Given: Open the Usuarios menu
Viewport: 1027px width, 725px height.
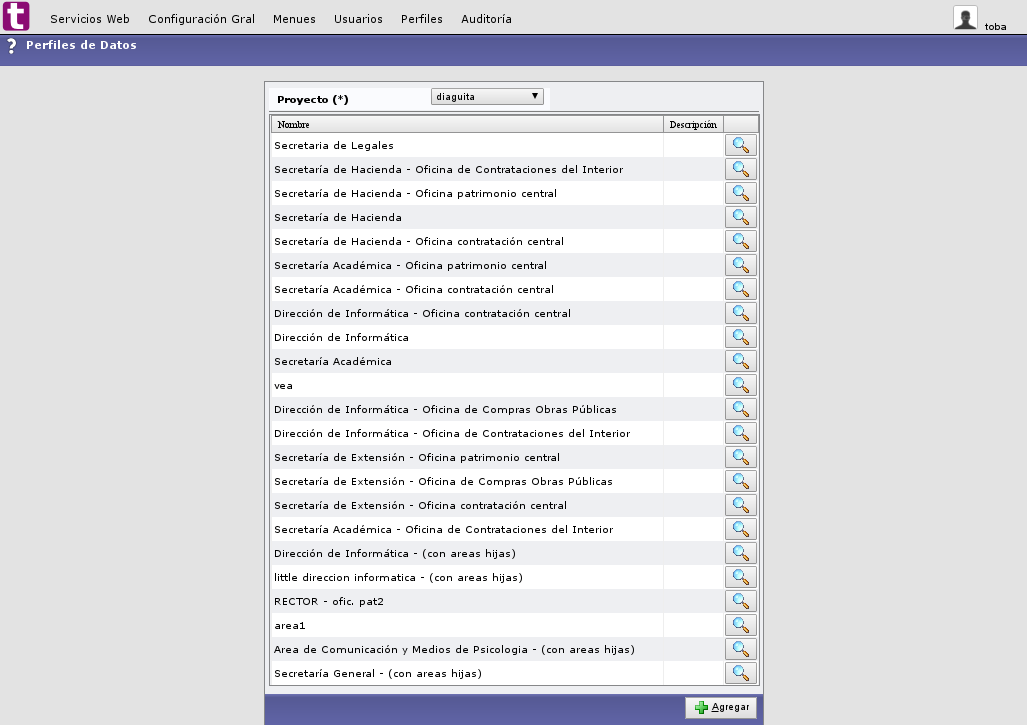Looking at the screenshot, I should pos(357,18).
